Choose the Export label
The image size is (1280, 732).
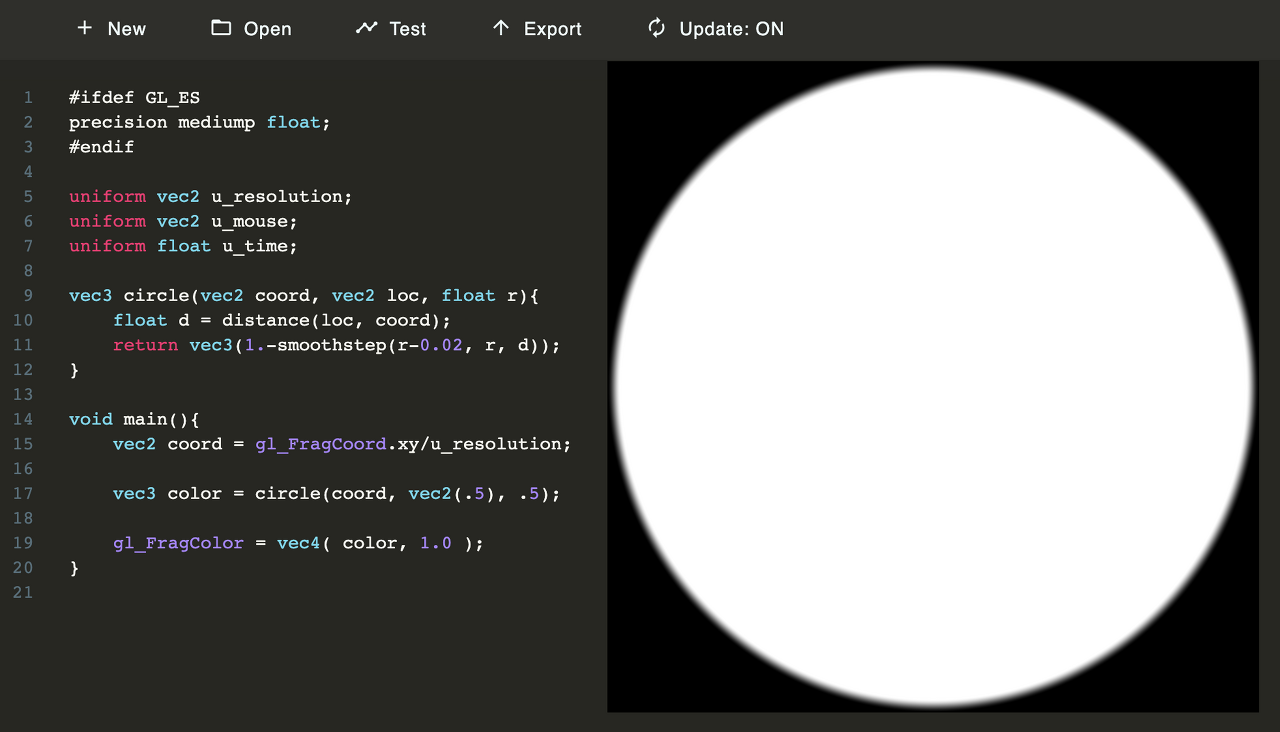pyautogui.click(x=553, y=29)
